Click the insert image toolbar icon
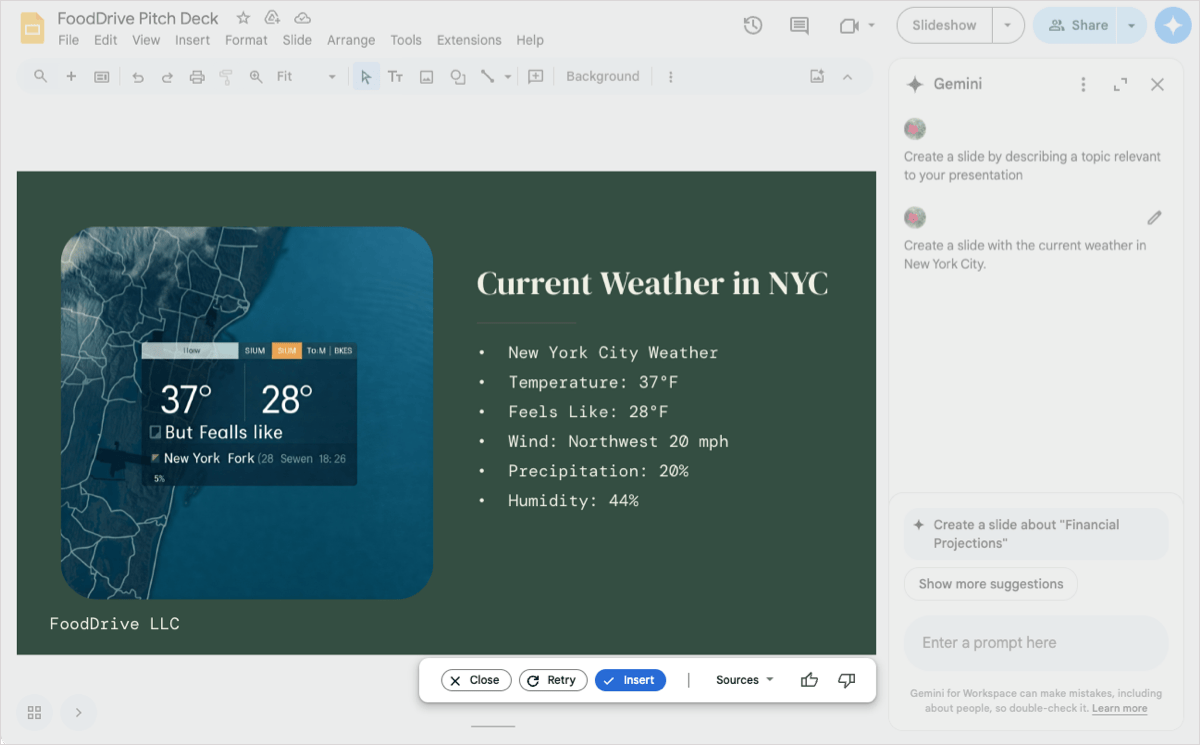The width and height of the screenshot is (1200, 745). 427,77
